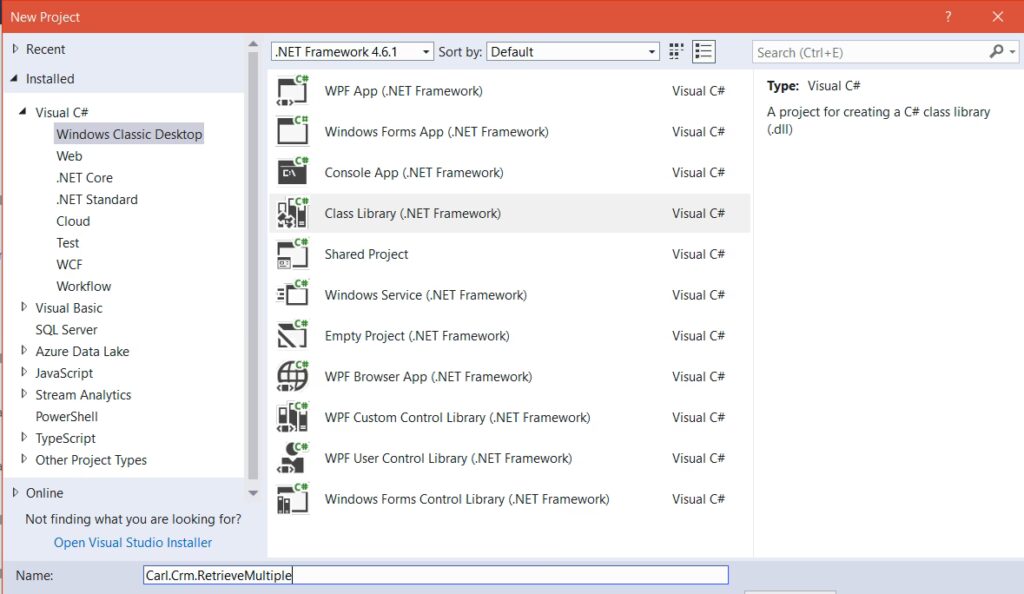Click the WPF User Control Library icon
The width and height of the screenshot is (1024, 594).
point(292,458)
